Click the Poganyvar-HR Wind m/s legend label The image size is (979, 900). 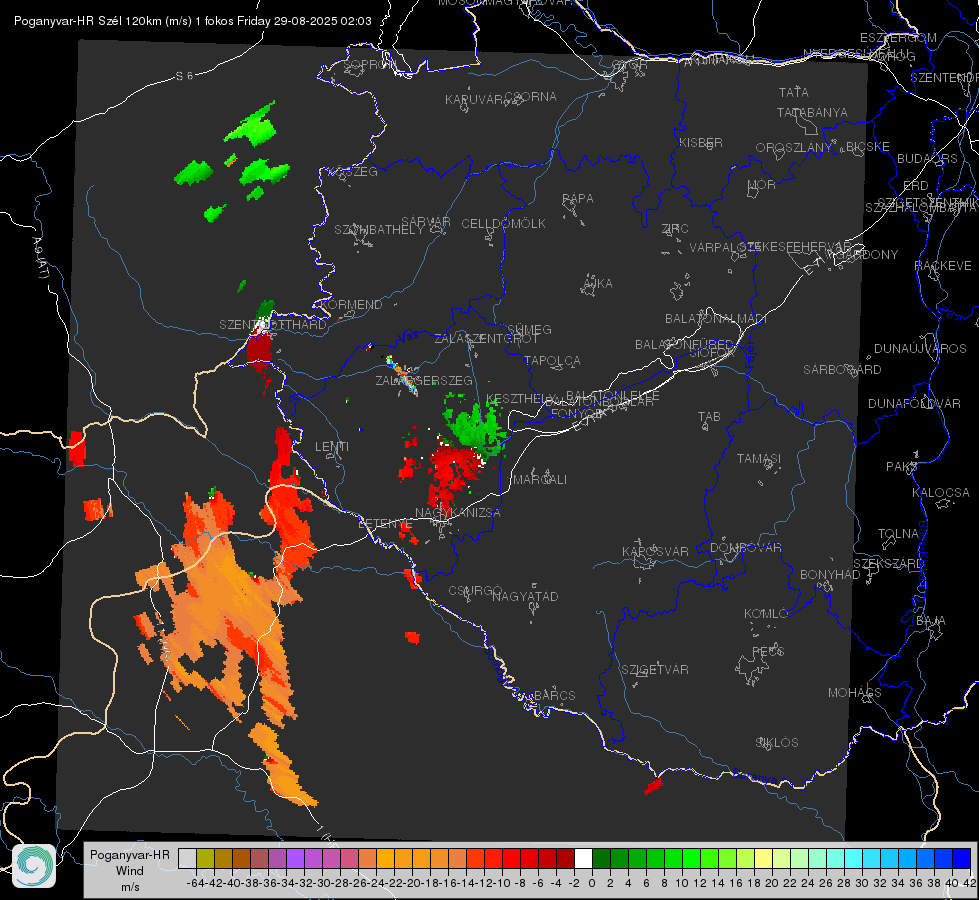(x=130, y=870)
